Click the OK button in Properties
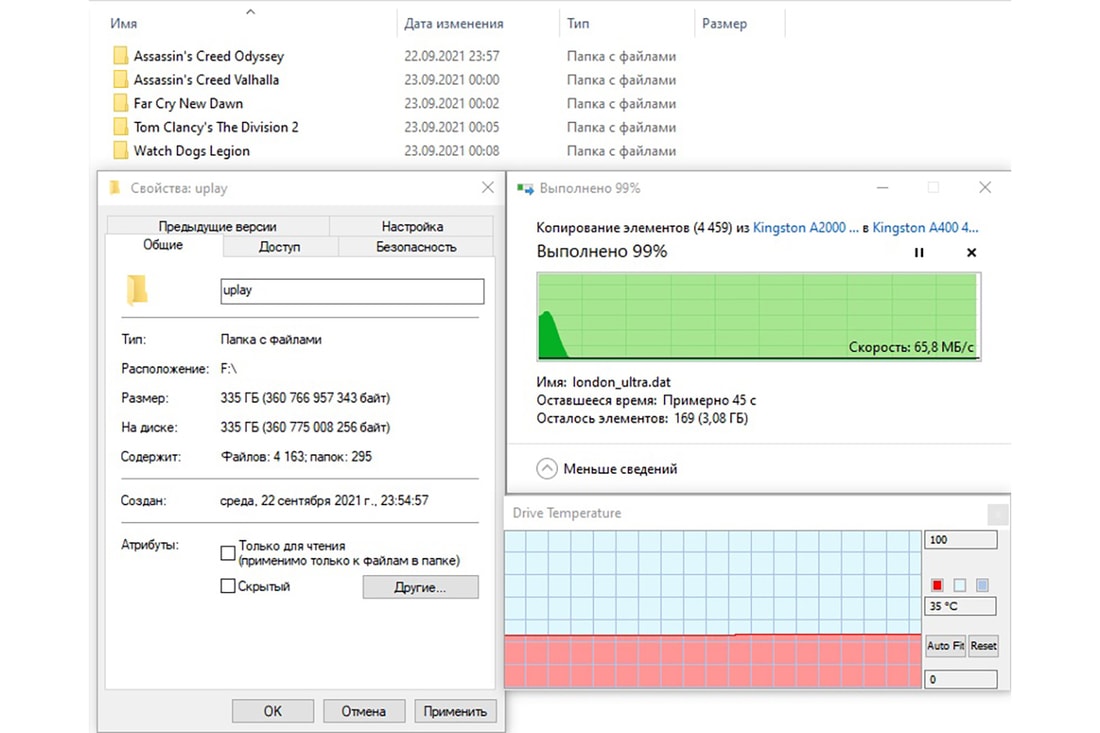 tap(272, 711)
